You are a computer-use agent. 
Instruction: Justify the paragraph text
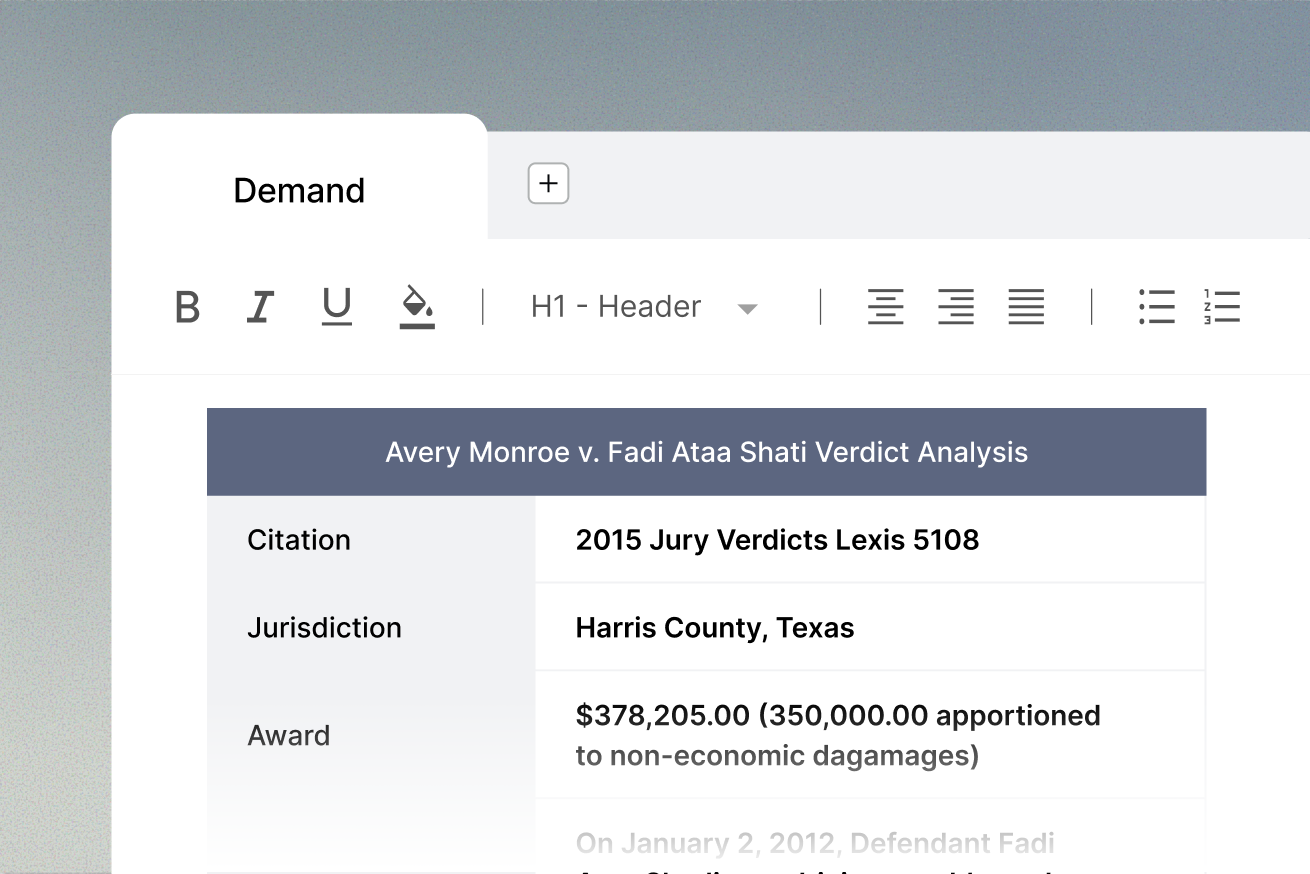click(1026, 307)
